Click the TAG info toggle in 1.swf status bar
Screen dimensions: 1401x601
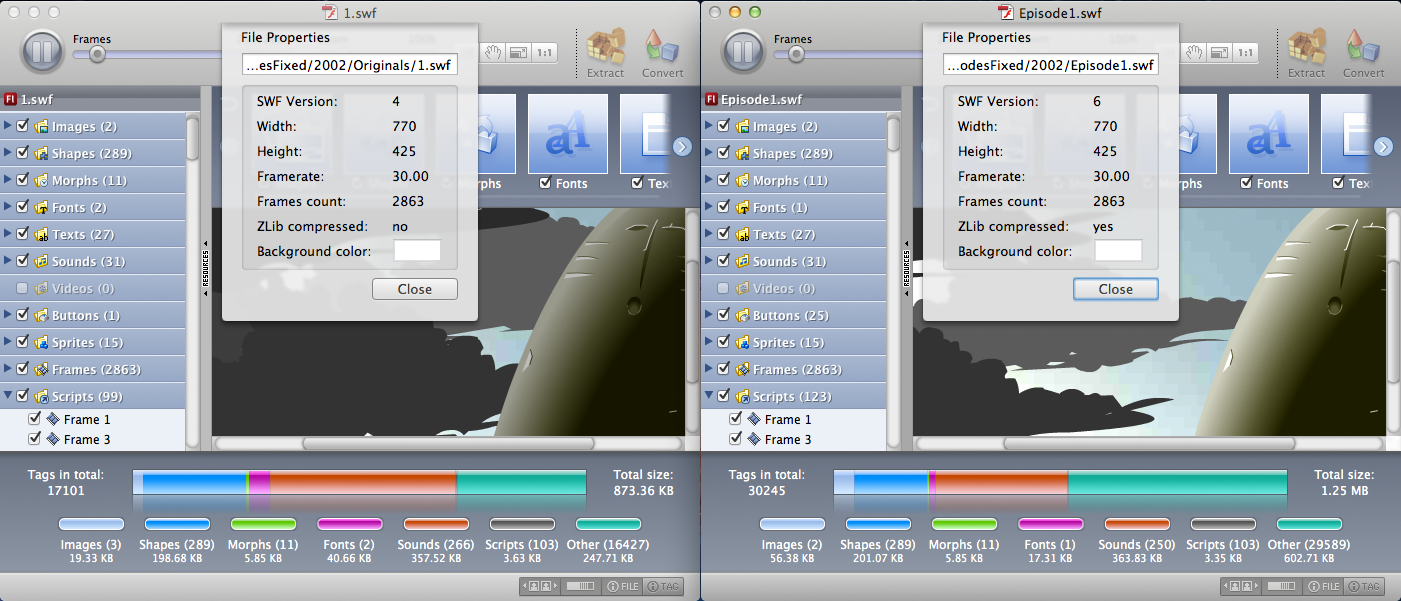pos(664,587)
